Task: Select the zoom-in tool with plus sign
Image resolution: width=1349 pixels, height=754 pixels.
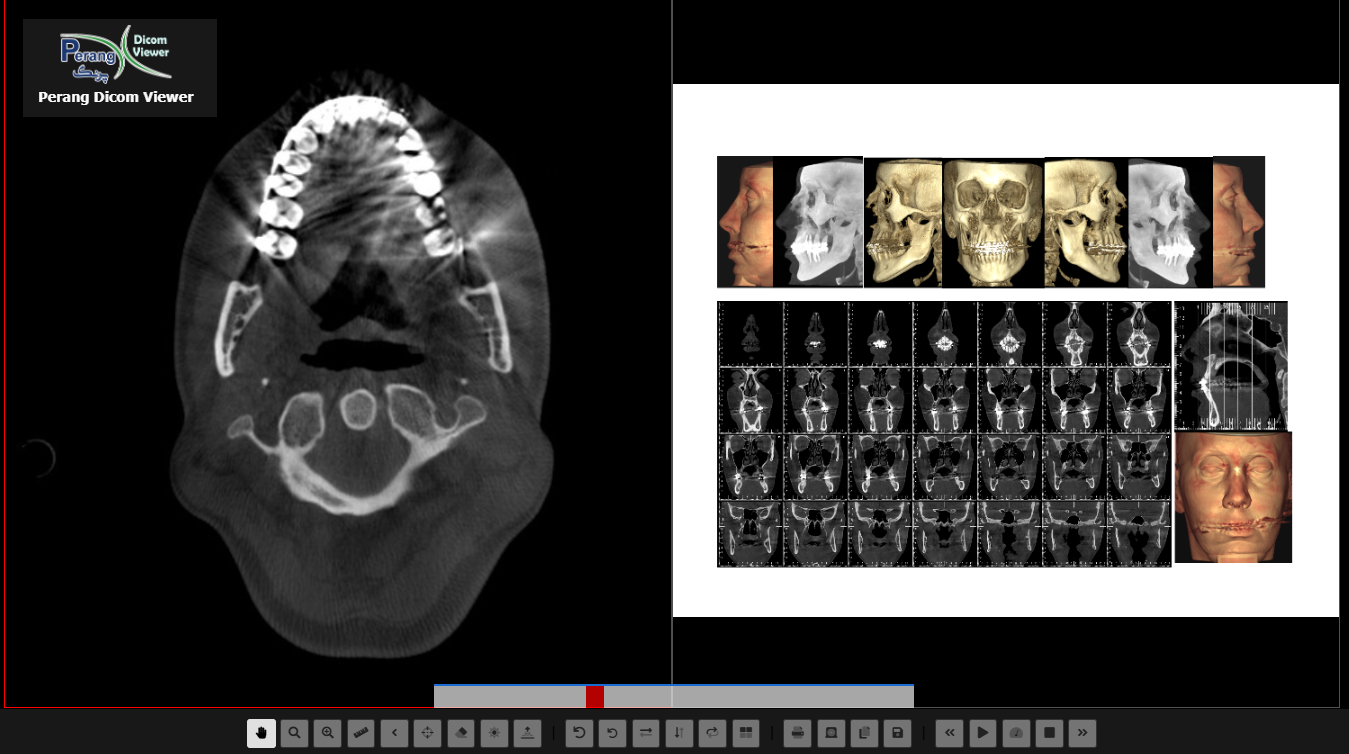Action: 327,733
